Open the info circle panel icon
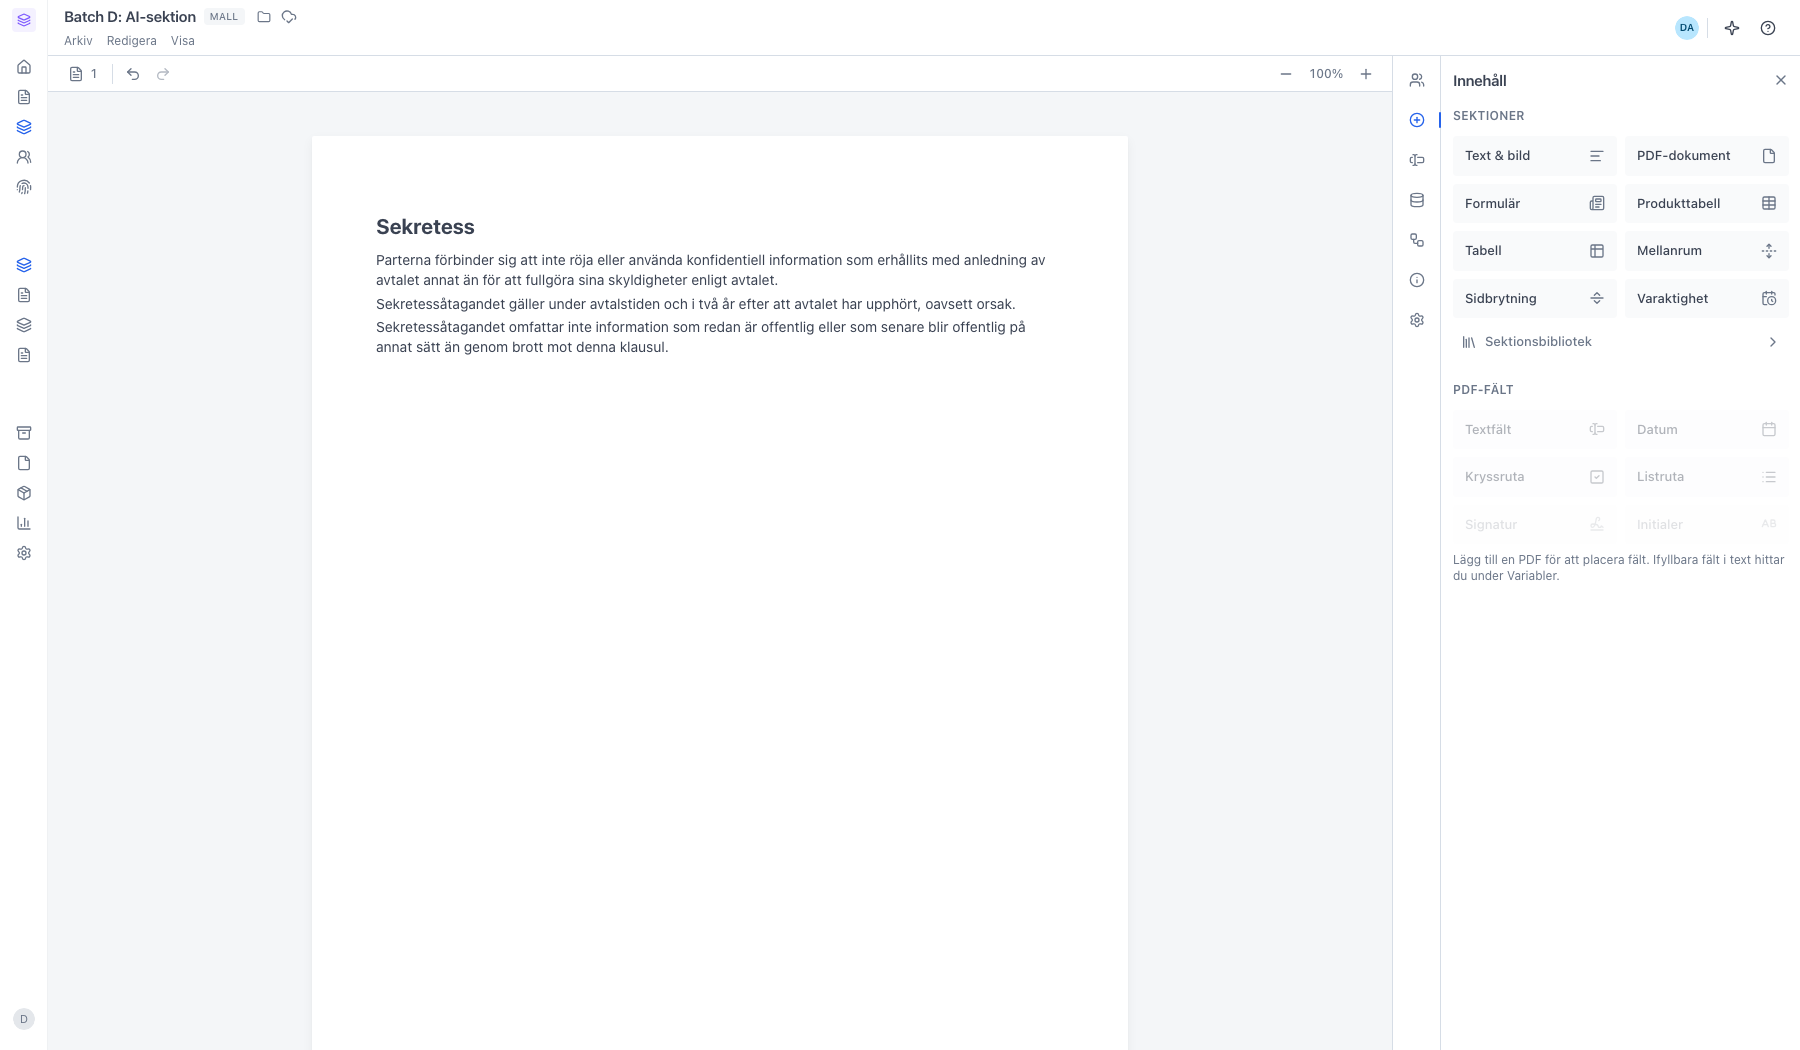Screen dimensions: 1800x1050 [1417, 280]
